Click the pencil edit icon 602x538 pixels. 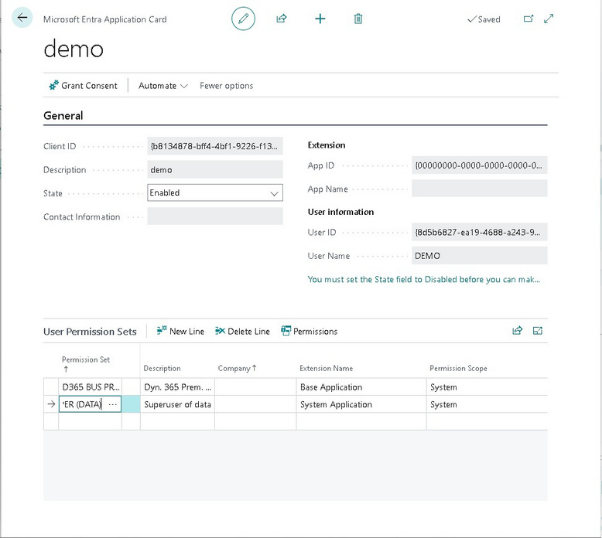tap(243, 18)
